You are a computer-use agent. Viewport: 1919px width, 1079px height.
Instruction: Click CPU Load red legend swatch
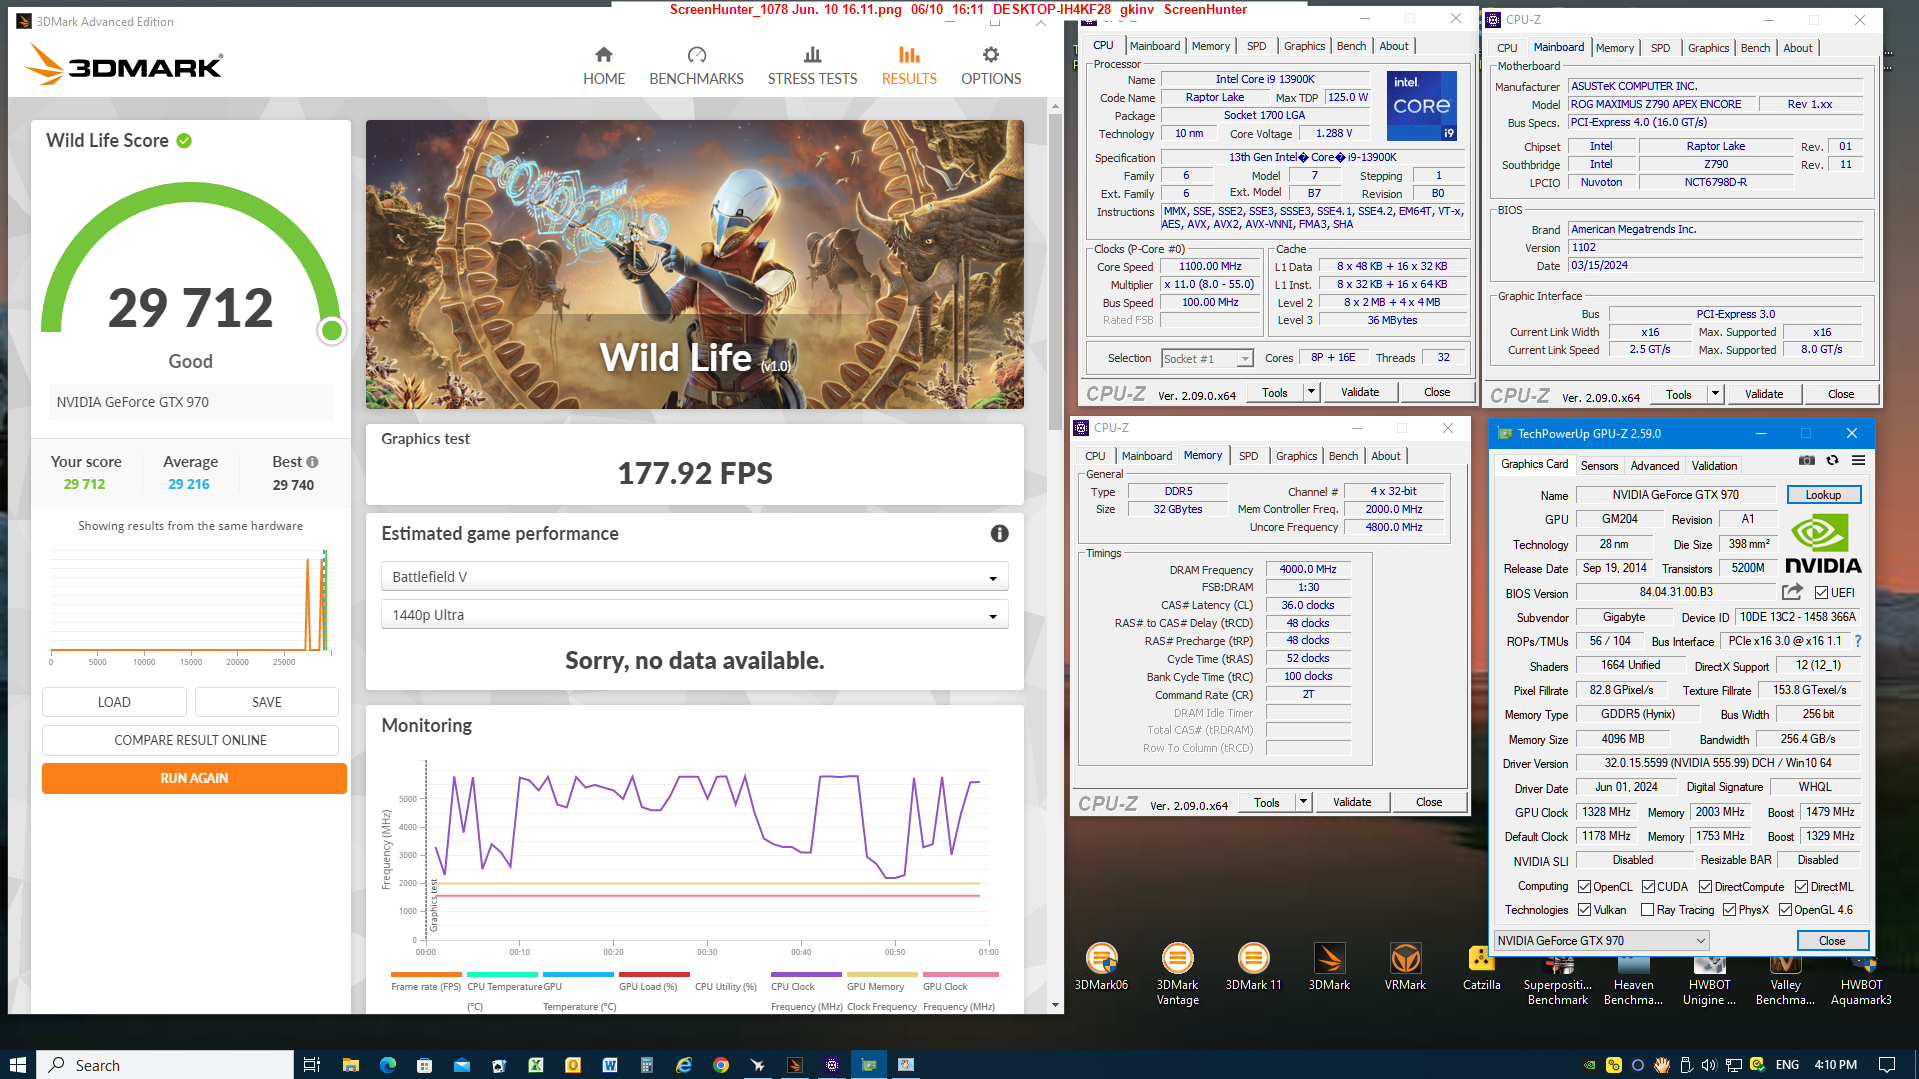pos(654,974)
